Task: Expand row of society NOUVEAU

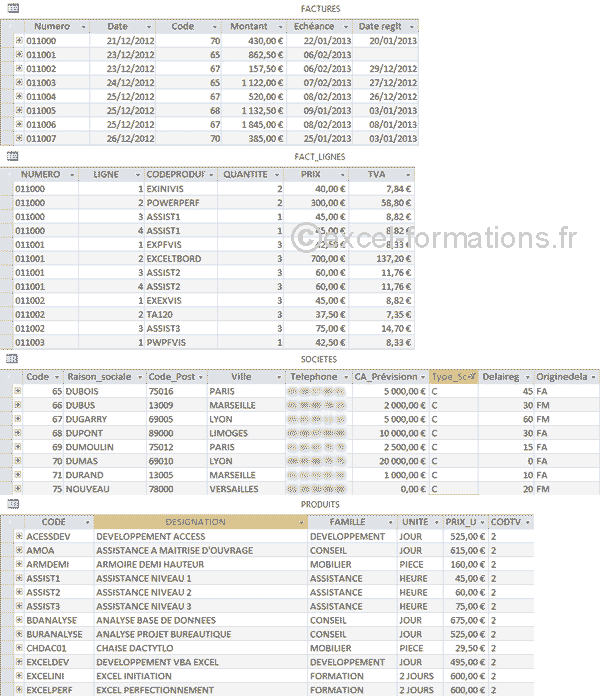Action: click(x=17, y=488)
